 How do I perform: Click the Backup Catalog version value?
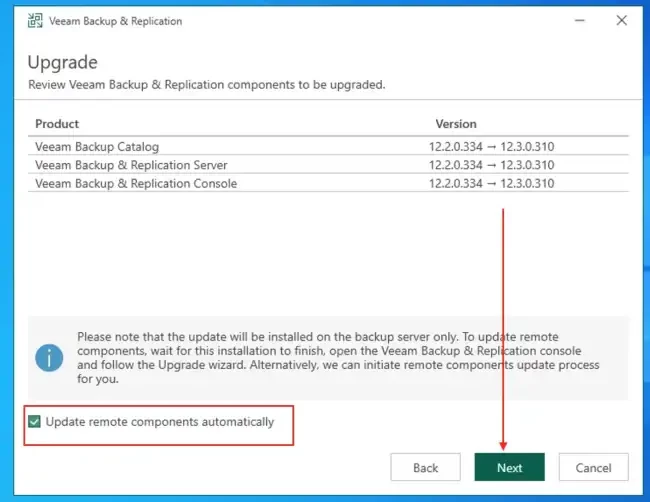pyautogui.click(x=491, y=146)
